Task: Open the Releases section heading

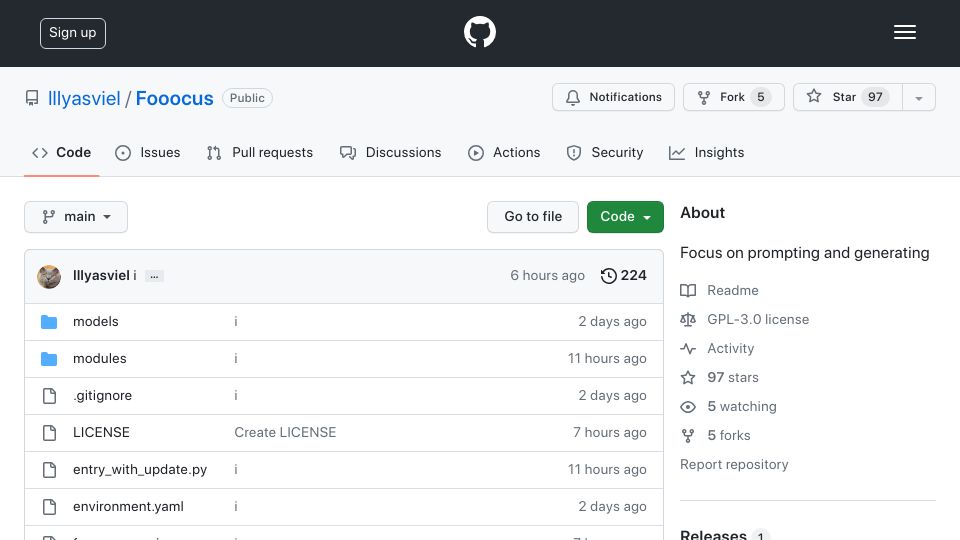Action: (x=713, y=534)
